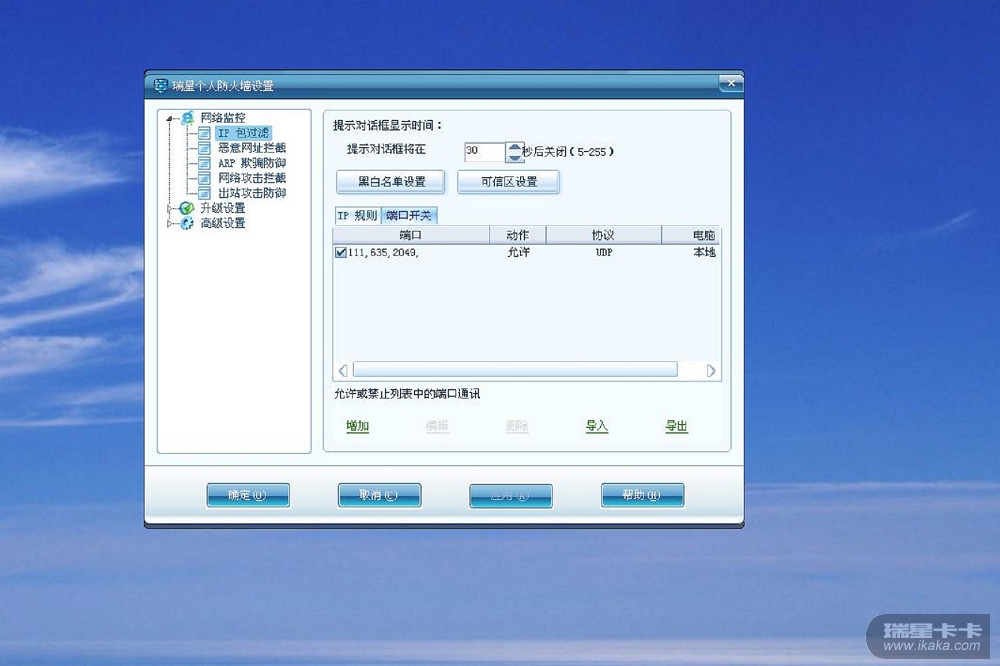This screenshot has width=1000, height=666.
Task: Click the 端口 column header
Action: click(411, 235)
